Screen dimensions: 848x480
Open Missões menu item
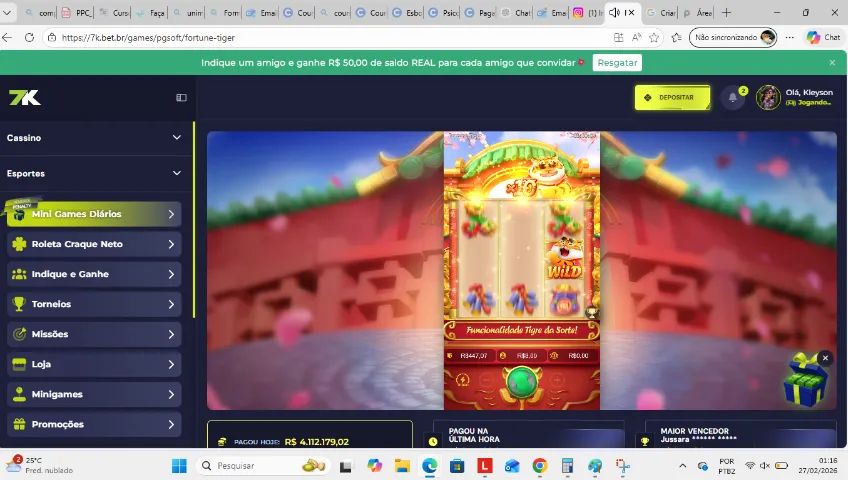pyautogui.click(x=94, y=334)
